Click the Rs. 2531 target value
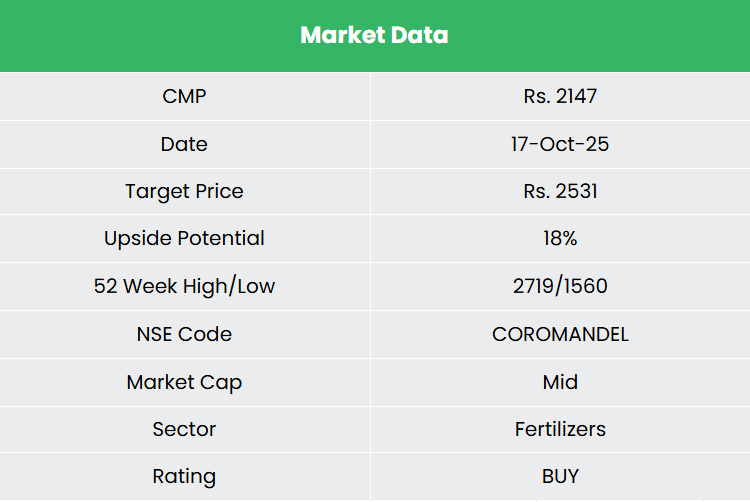Screen dimensions: 750x502 (560, 191)
